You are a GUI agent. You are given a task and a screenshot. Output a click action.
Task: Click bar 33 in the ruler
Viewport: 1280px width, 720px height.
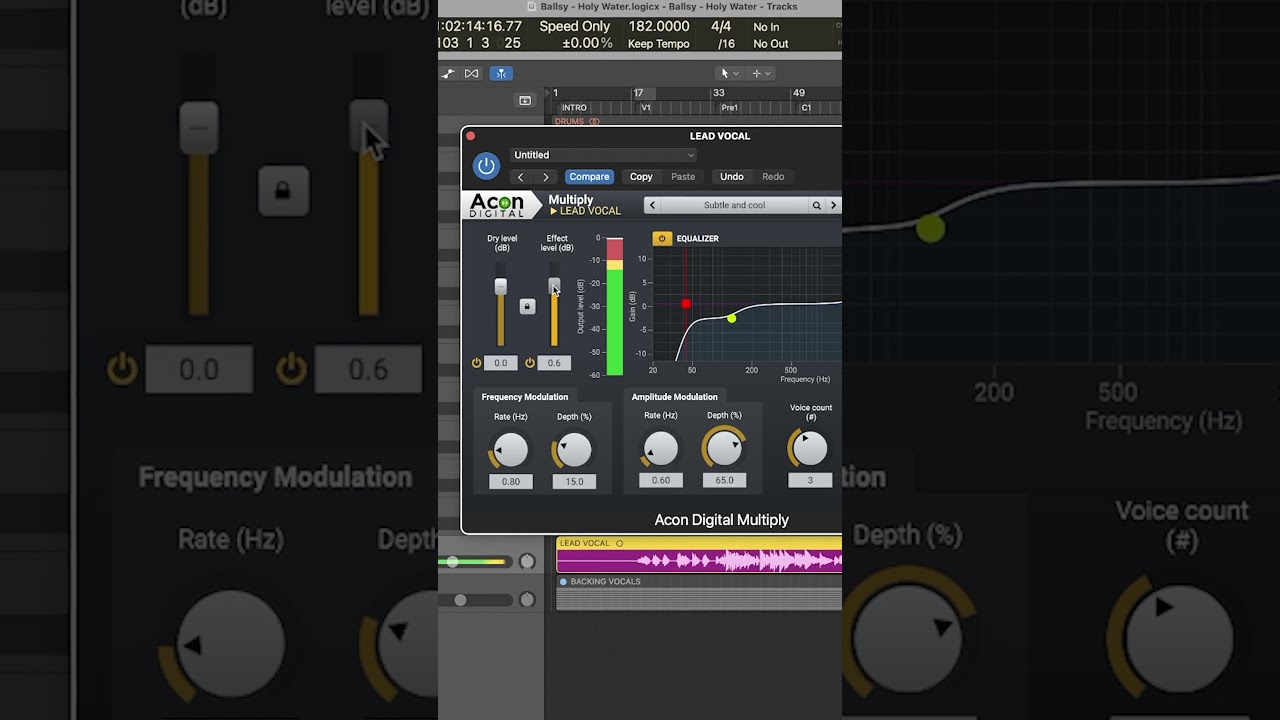(x=718, y=93)
